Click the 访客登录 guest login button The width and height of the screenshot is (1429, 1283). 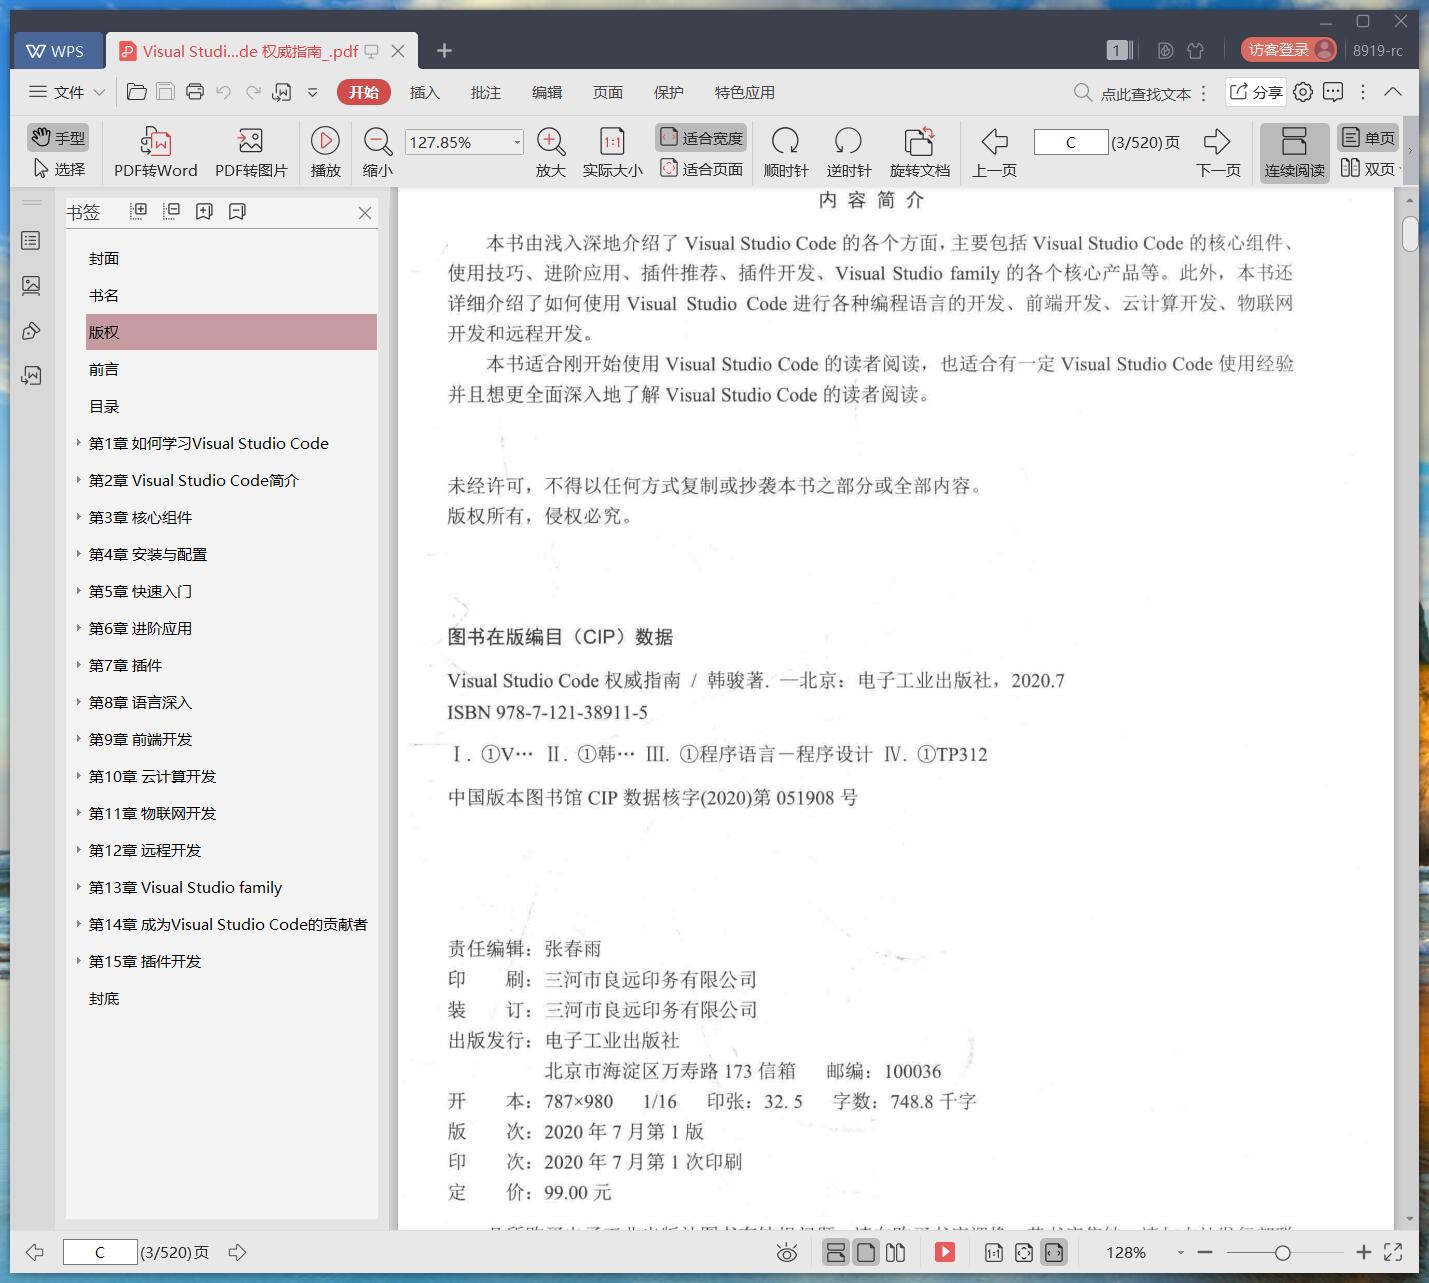(x=1289, y=49)
